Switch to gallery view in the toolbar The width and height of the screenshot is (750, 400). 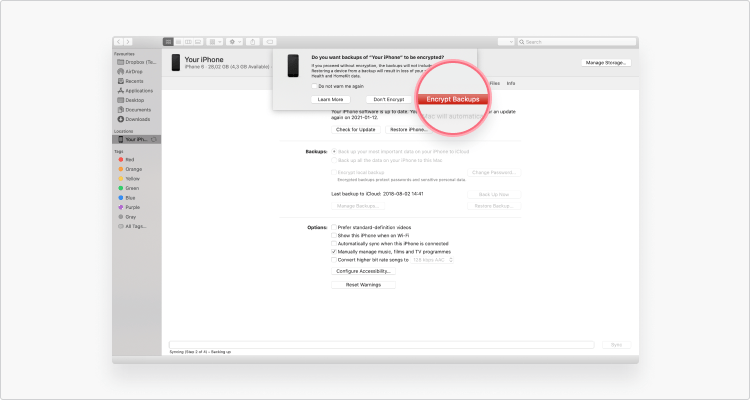[198, 42]
